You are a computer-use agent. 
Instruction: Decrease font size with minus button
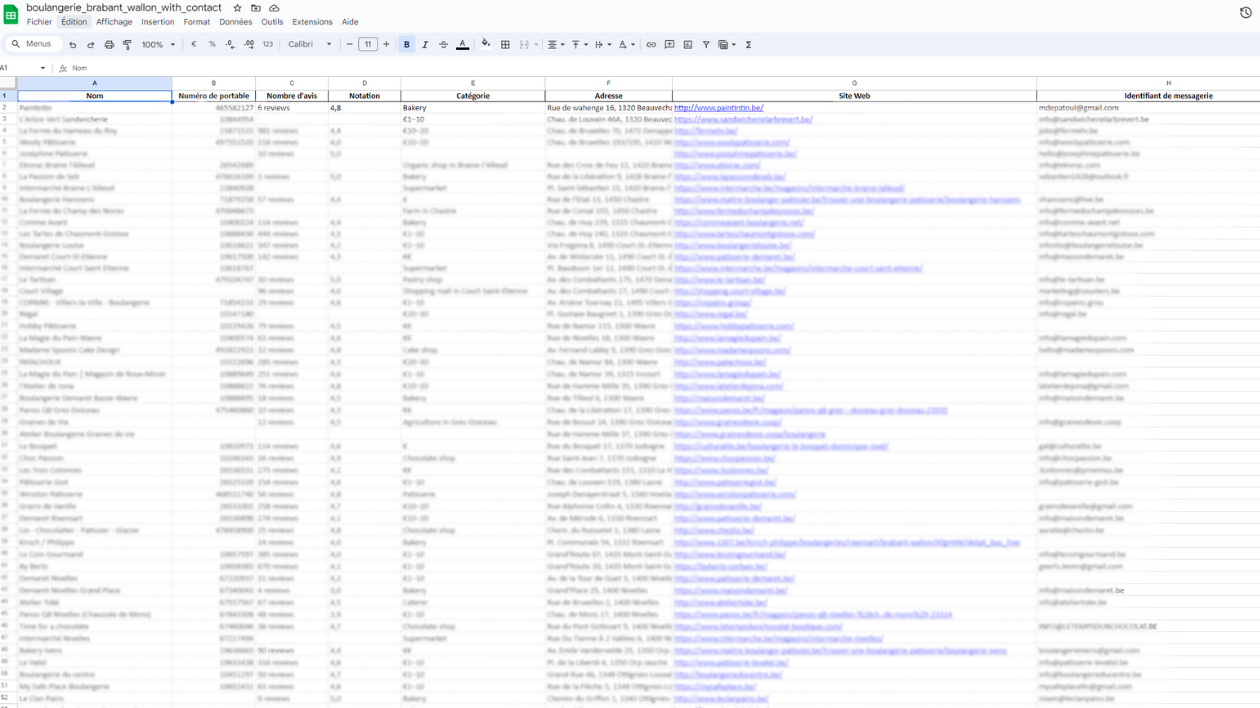349,45
